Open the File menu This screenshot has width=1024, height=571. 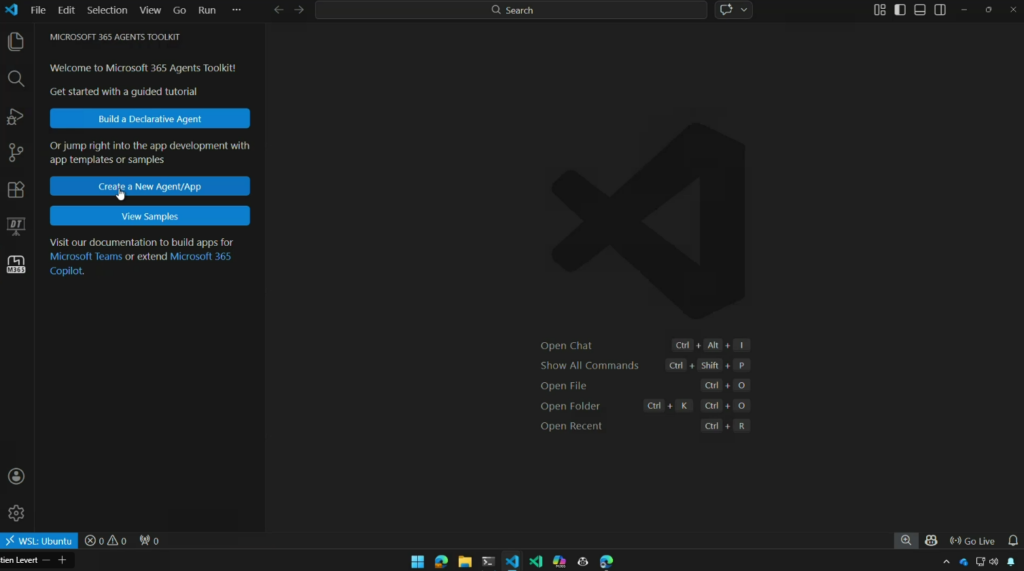[38, 10]
